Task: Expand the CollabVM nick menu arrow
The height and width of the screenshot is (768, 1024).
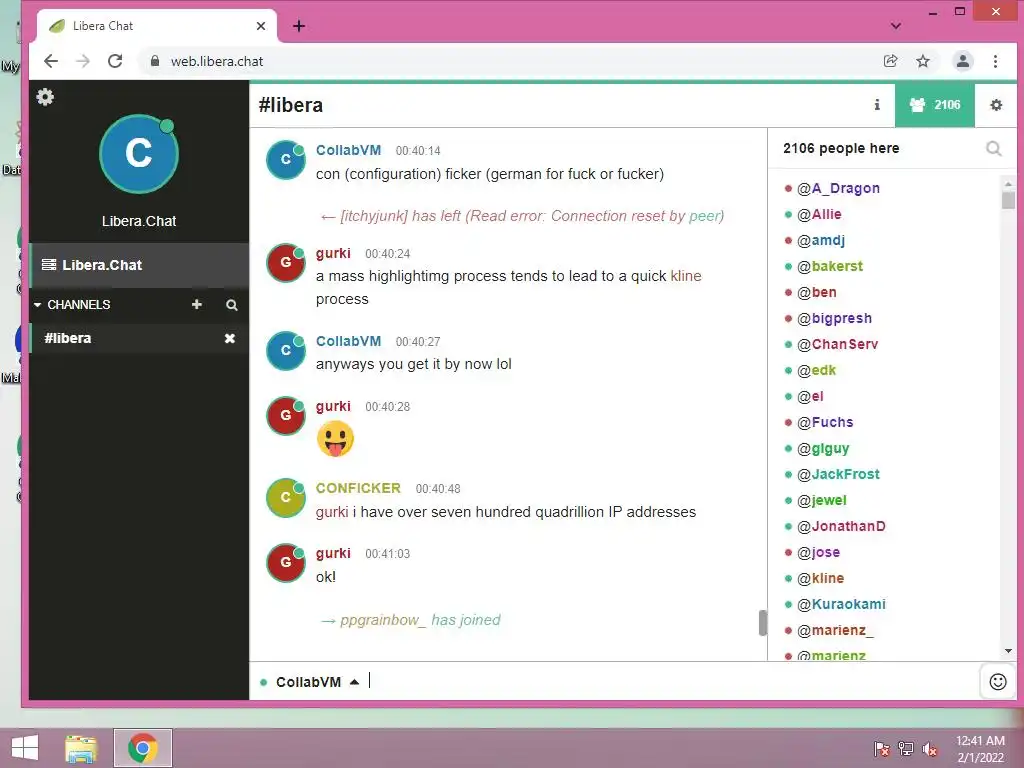Action: 355,682
